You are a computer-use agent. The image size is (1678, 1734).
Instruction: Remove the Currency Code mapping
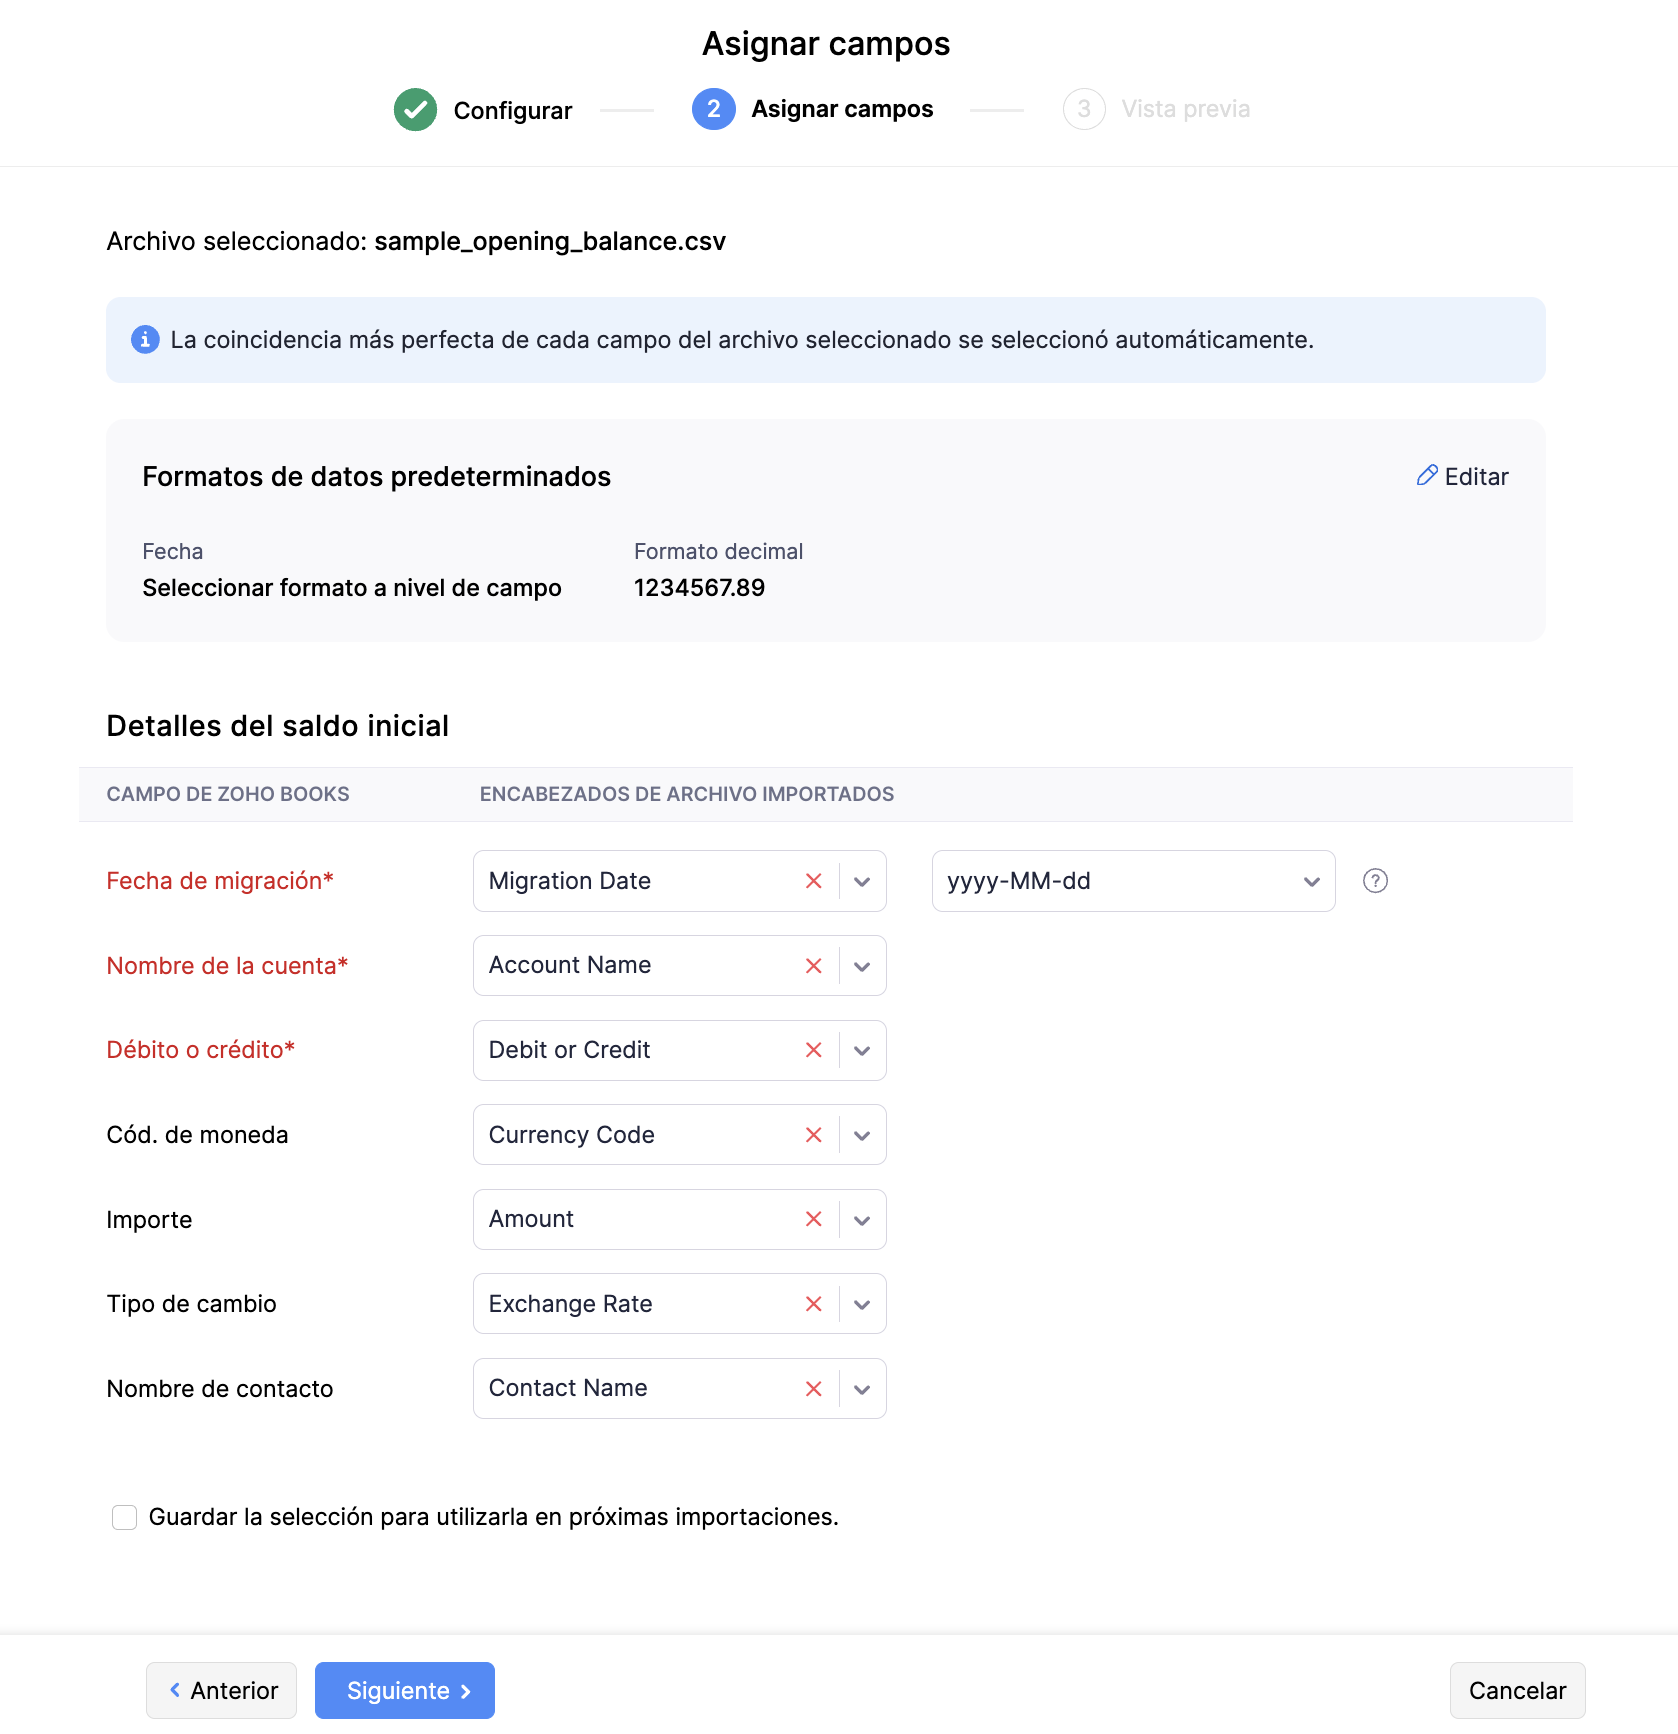[813, 1135]
